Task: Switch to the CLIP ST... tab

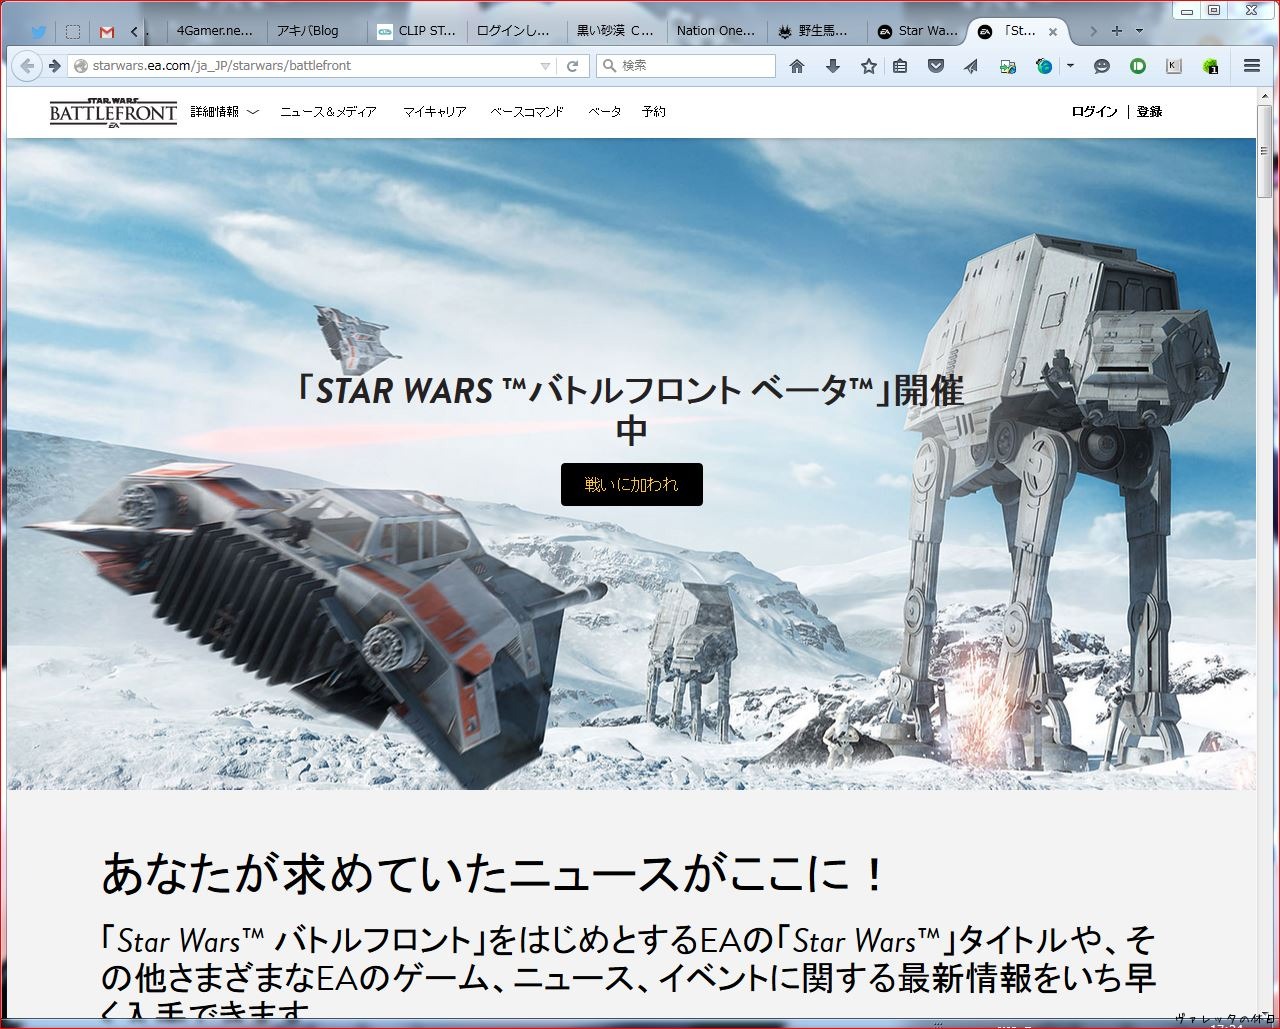Action: click(416, 31)
